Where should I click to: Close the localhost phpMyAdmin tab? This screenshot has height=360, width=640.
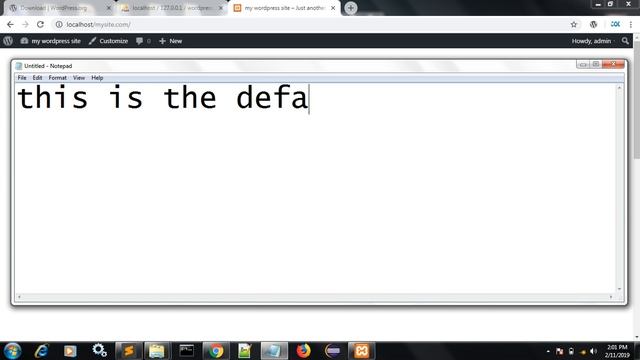tap(221, 8)
